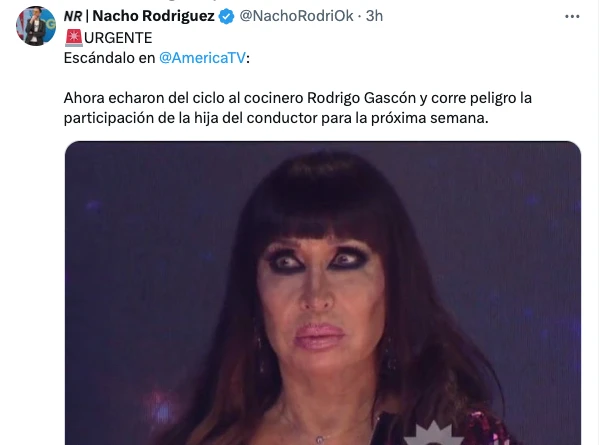Click the red siren emoji
The width and height of the screenshot is (602, 445).
(73, 38)
